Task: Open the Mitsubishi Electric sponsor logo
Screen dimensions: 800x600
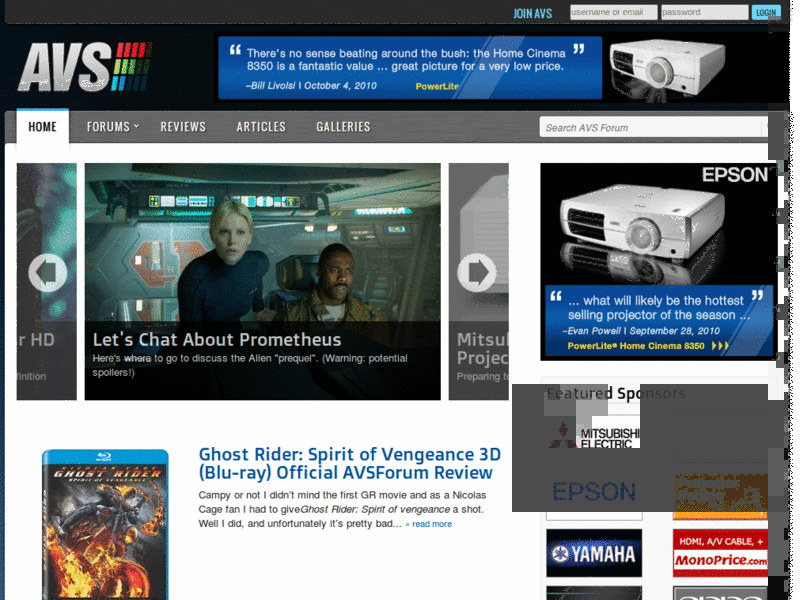Action: (594, 437)
